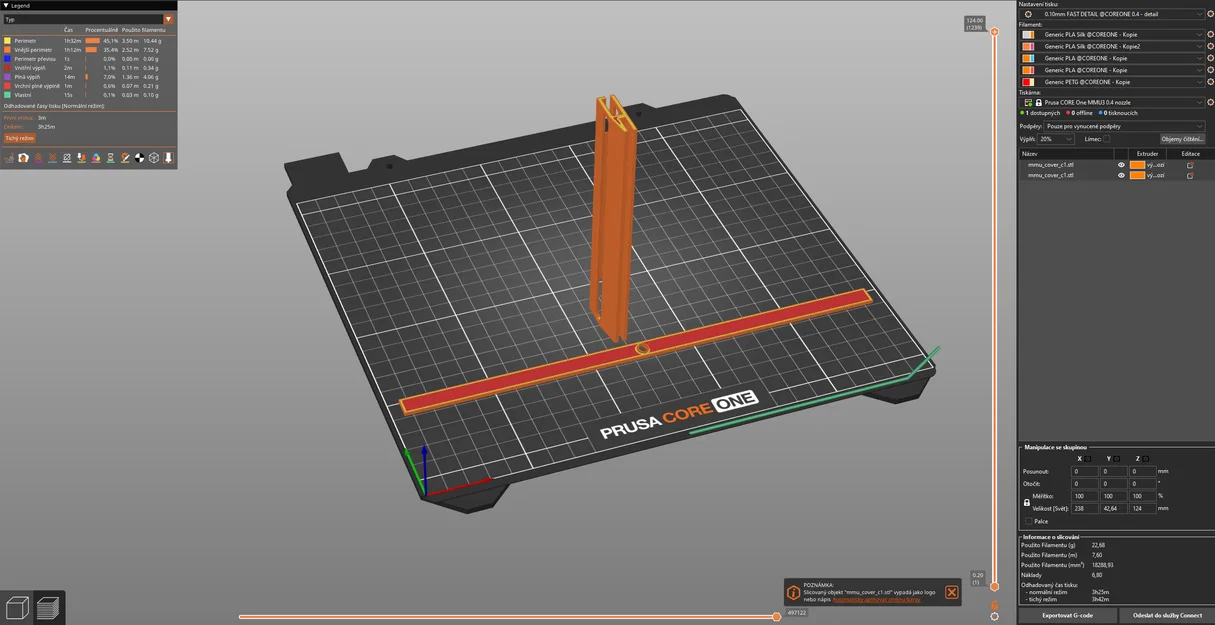Toggle Color changes visibility icon in legend

click(96, 158)
